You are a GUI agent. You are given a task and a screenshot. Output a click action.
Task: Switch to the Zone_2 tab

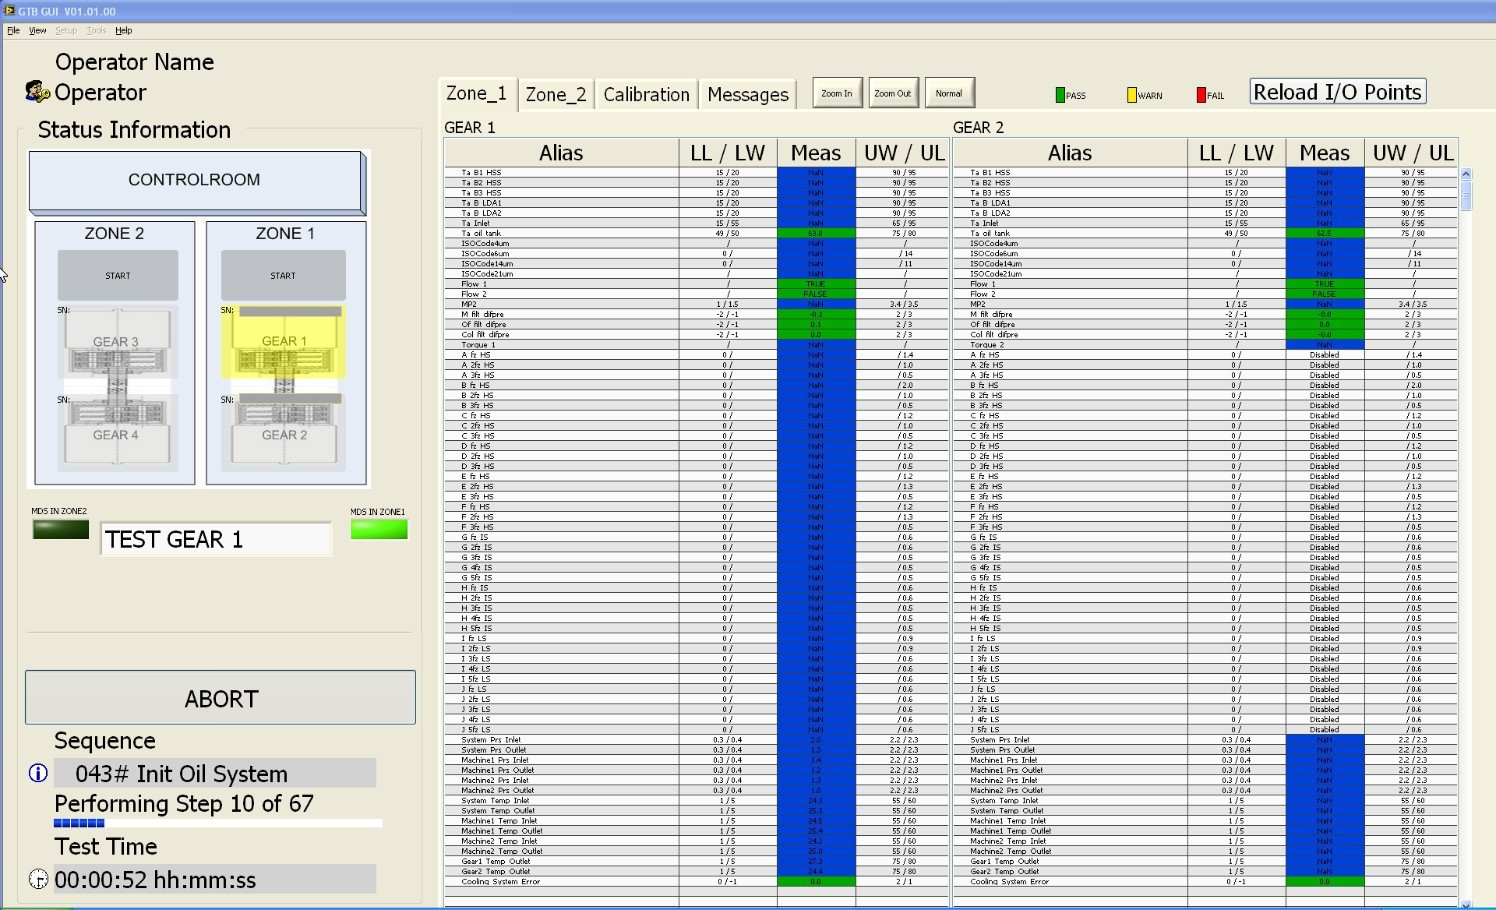[x=556, y=95]
